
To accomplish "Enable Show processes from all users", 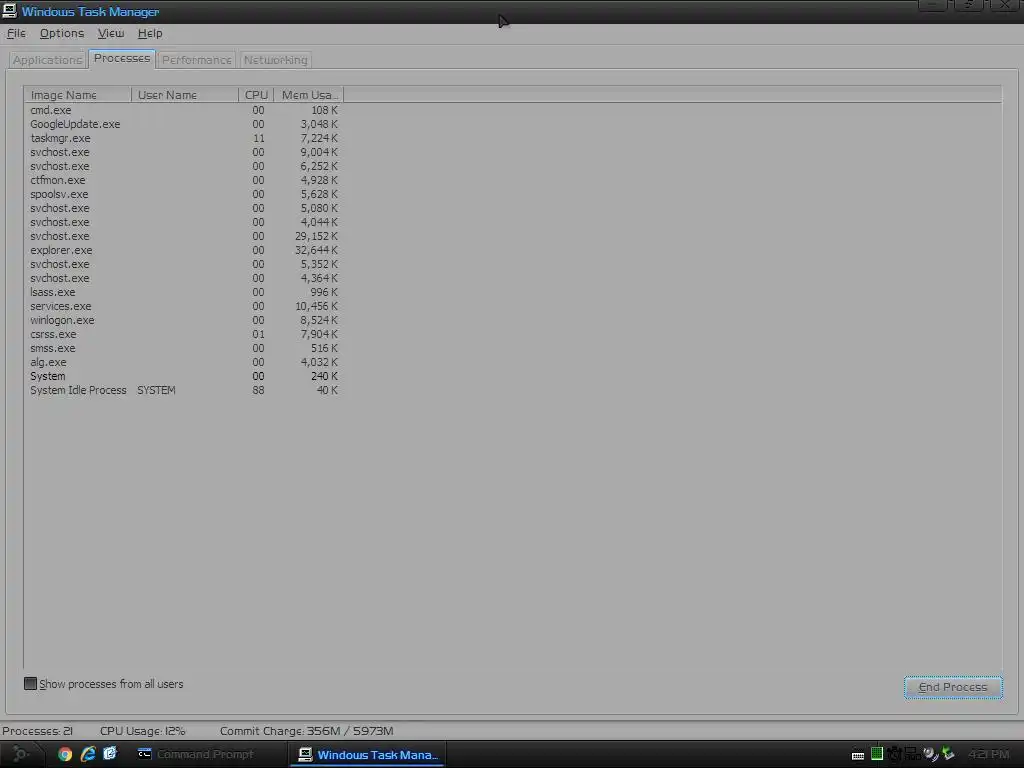I will 31,684.
